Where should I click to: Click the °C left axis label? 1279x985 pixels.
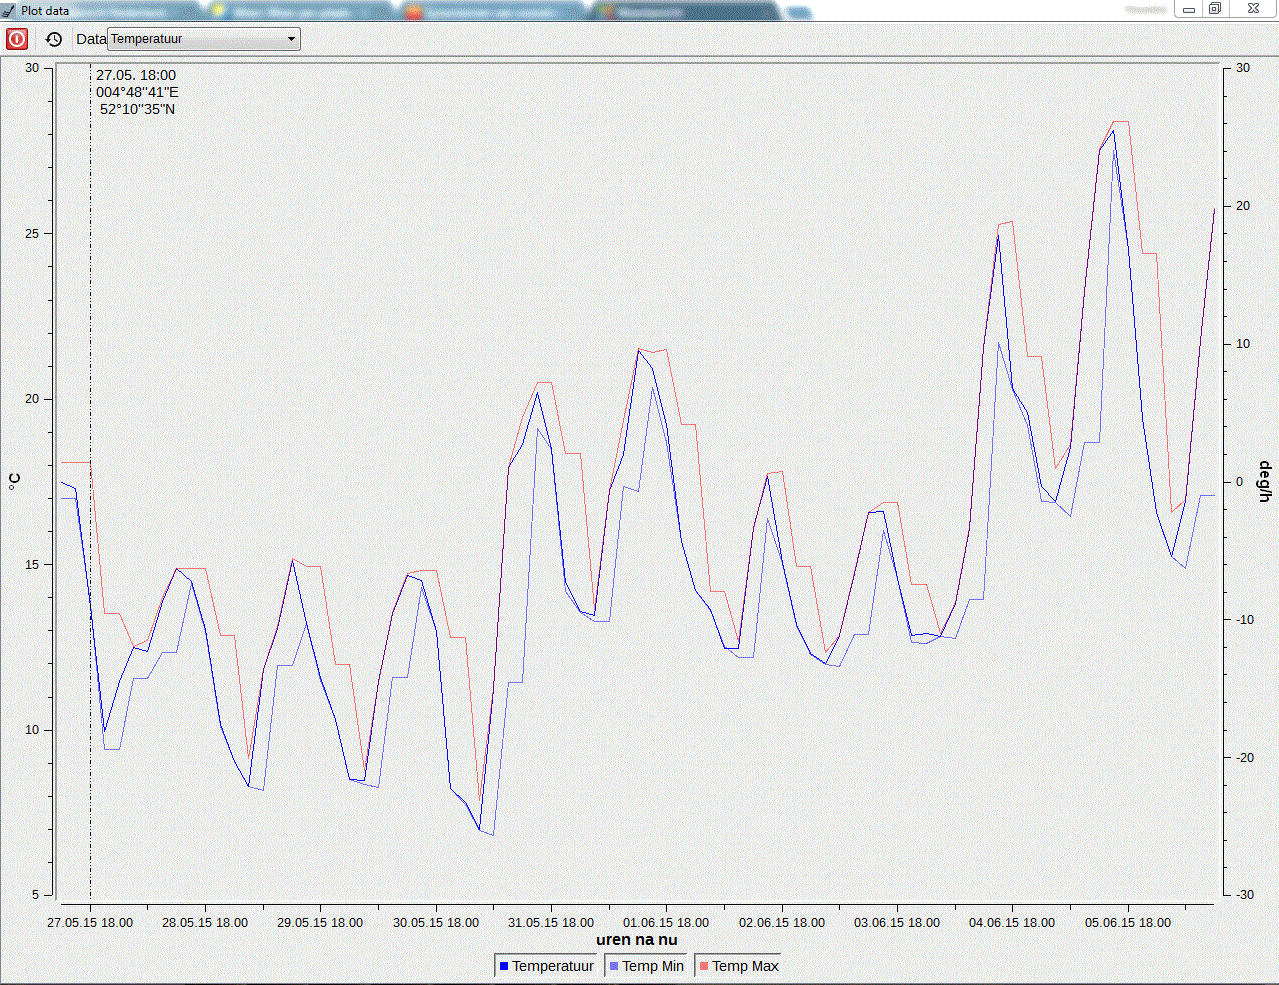pos(14,481)
